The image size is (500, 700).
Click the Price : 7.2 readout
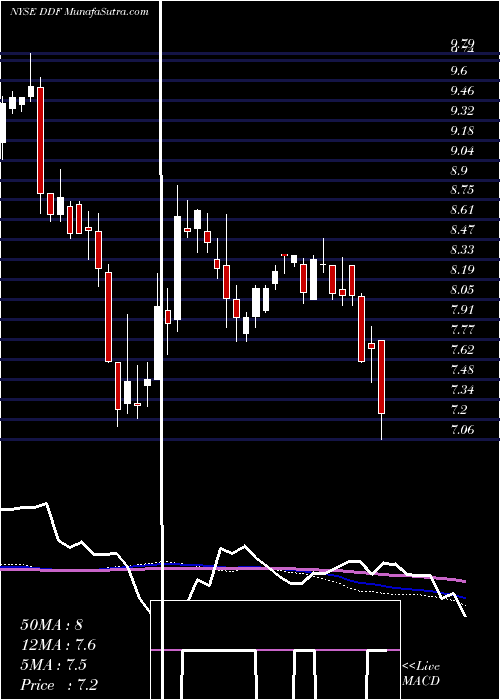click(x=59, y=685)
